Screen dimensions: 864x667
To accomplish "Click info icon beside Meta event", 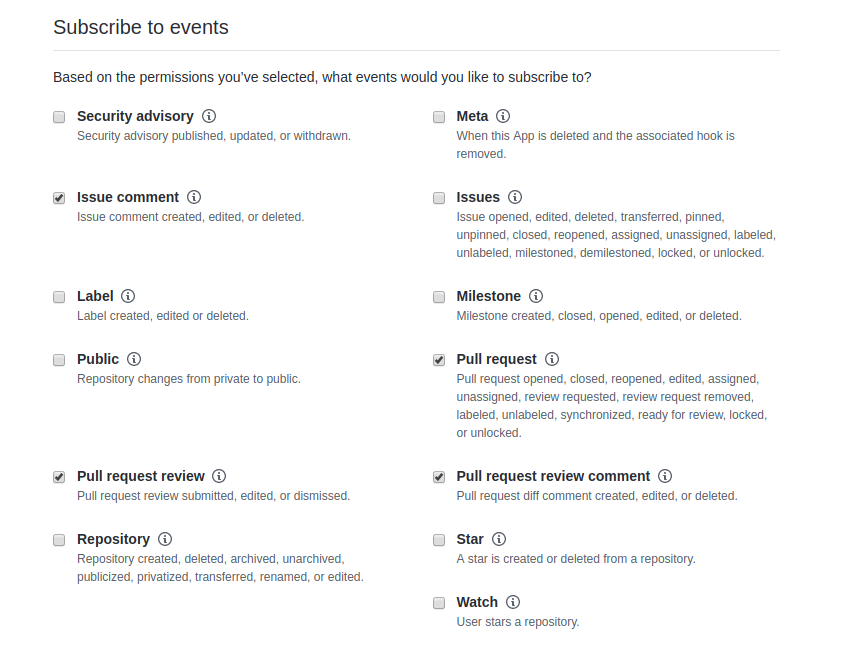I will (x=503, y=116).
